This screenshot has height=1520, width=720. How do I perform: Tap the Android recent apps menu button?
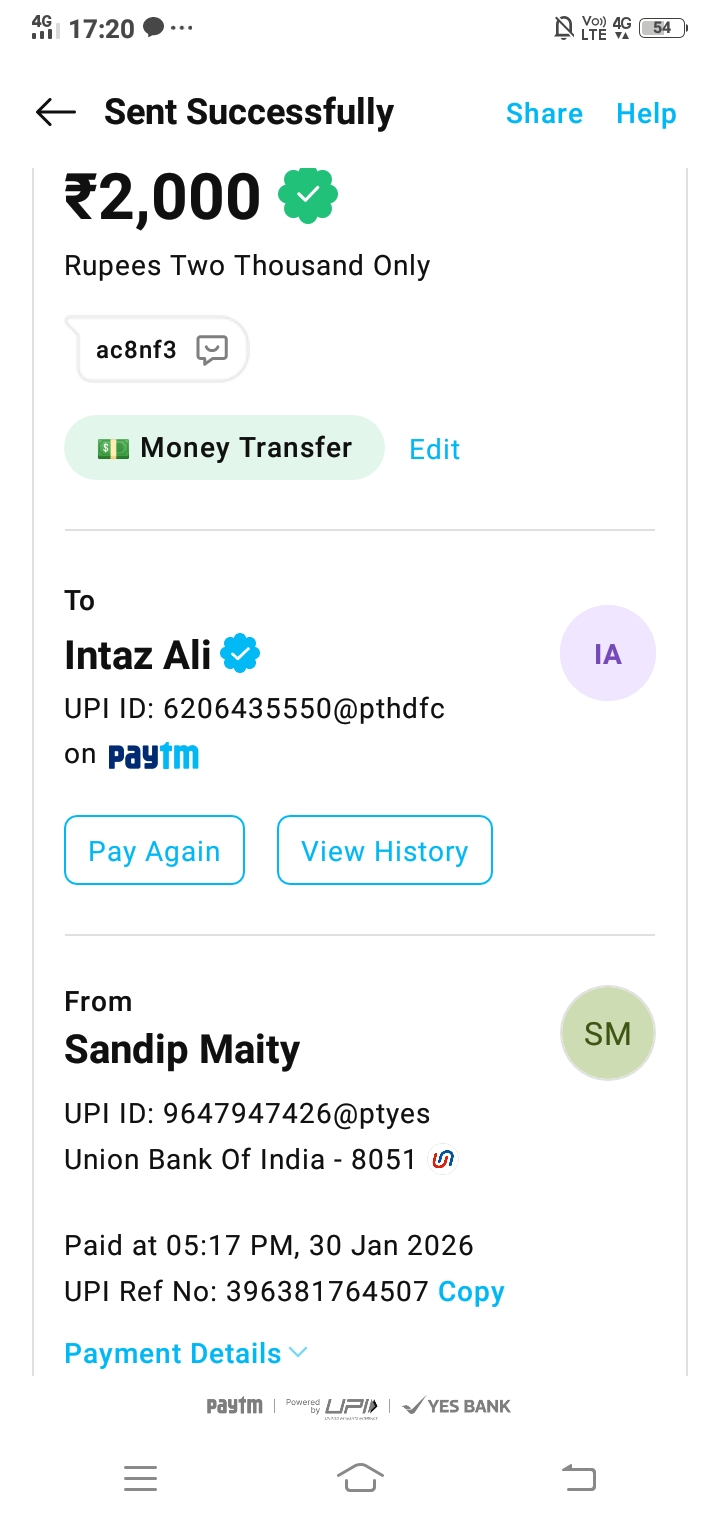pos(141,1477)
